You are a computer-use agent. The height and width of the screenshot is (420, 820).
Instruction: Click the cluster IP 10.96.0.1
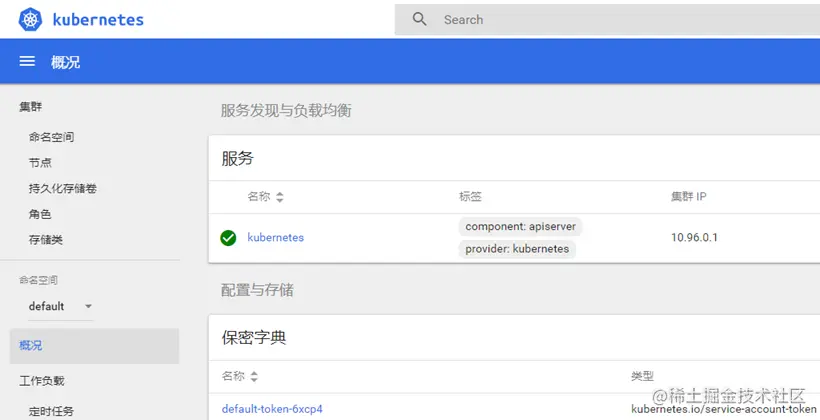point(694,237)
